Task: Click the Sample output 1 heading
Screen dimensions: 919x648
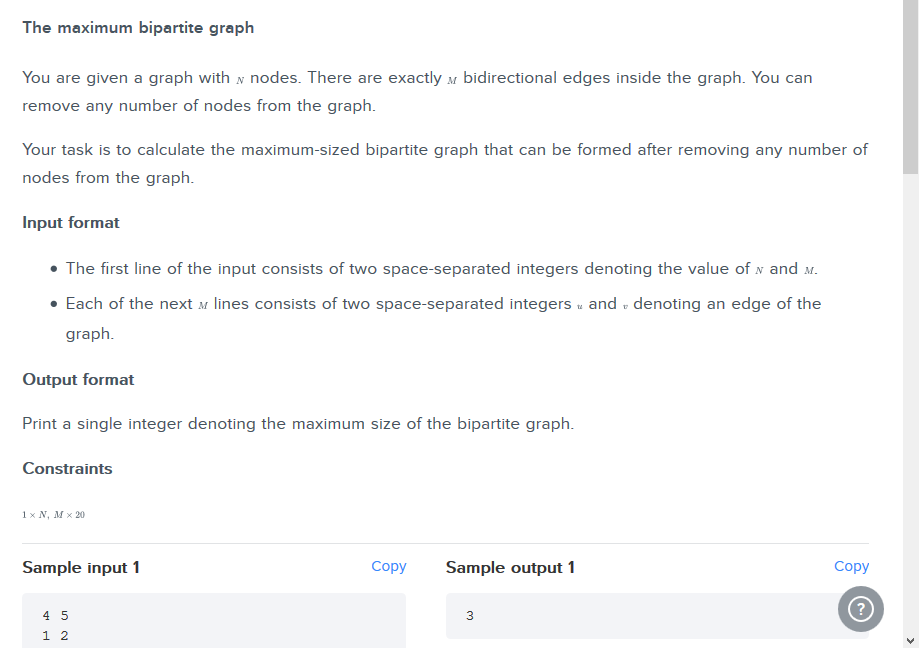Action: tap(510, 568)
